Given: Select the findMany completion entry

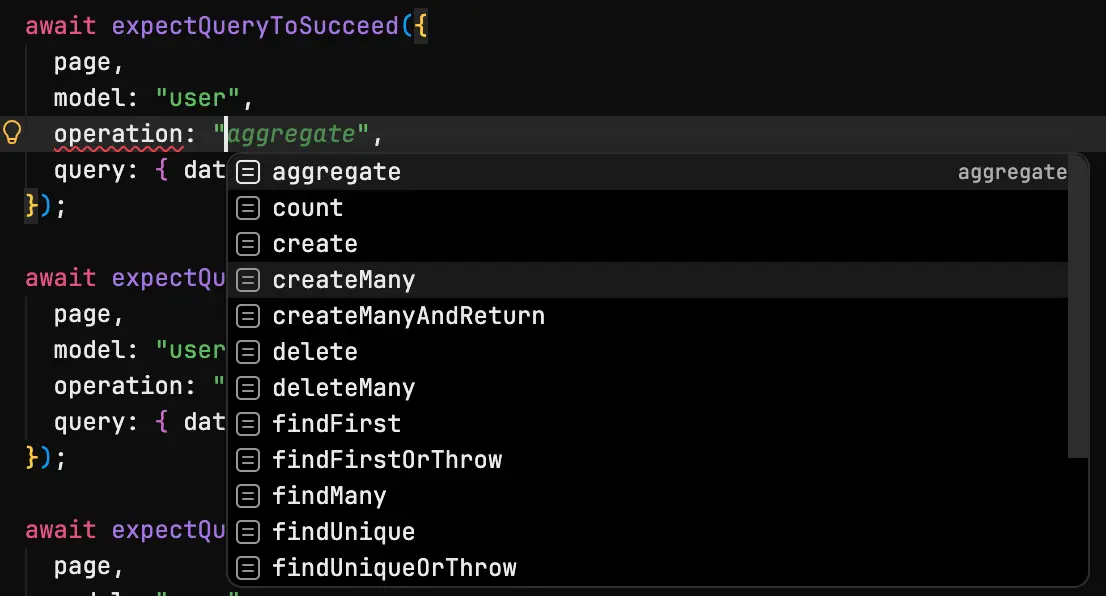Looking at the screenshot, I should (330, 495).
